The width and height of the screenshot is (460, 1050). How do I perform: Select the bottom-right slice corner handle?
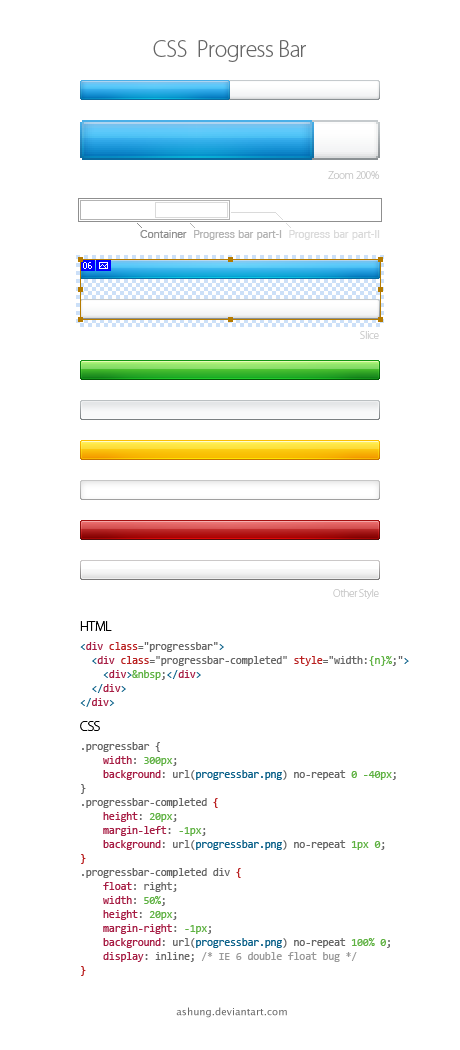click(x=380, y=319)
